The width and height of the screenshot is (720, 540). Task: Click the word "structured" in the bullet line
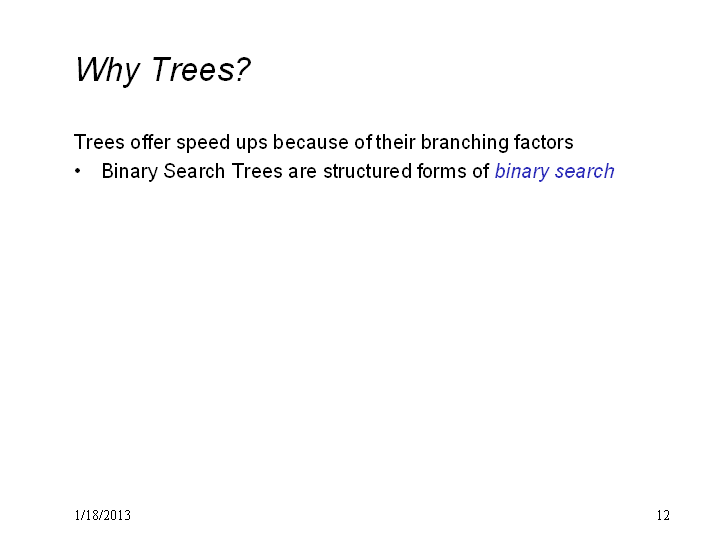[x=367, y=171]
